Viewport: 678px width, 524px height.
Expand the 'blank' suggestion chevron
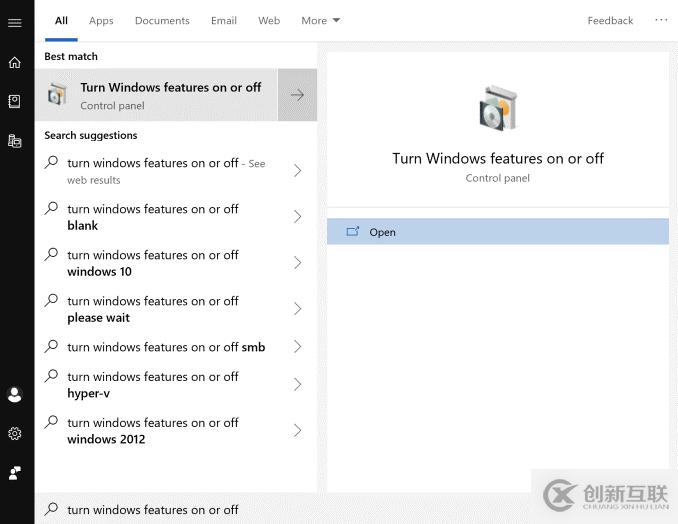297,217
